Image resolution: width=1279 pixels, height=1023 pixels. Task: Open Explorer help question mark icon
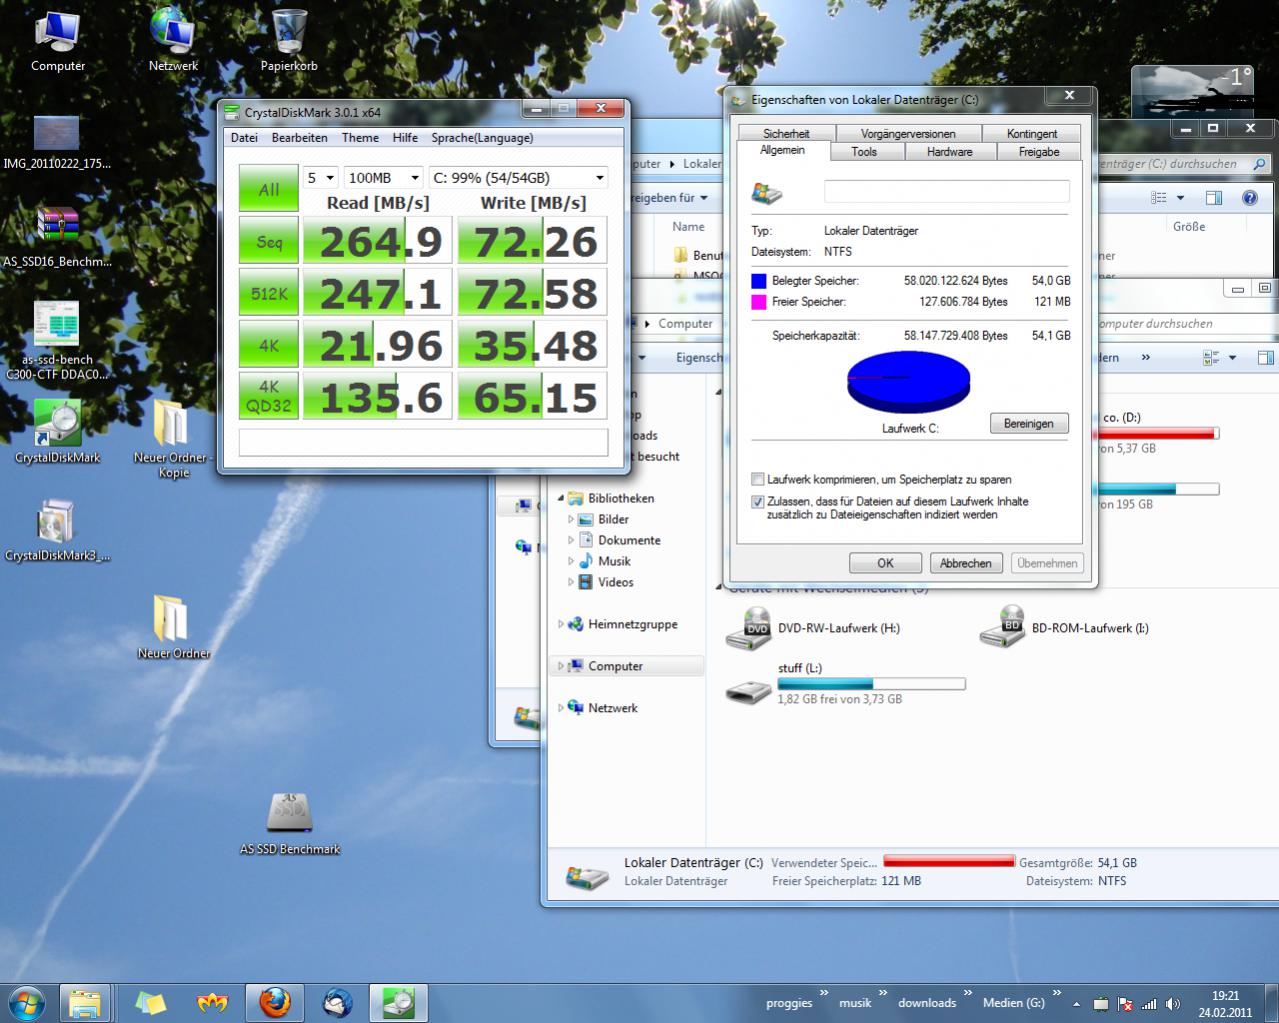click(x=1249, y=198)
